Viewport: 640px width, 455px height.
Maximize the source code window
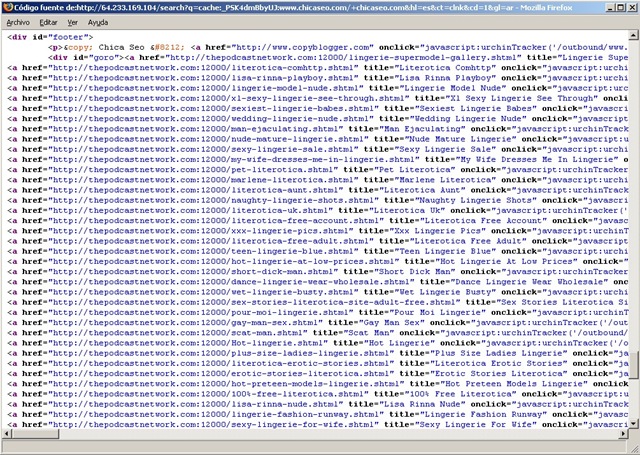click(x=620, y=7)
